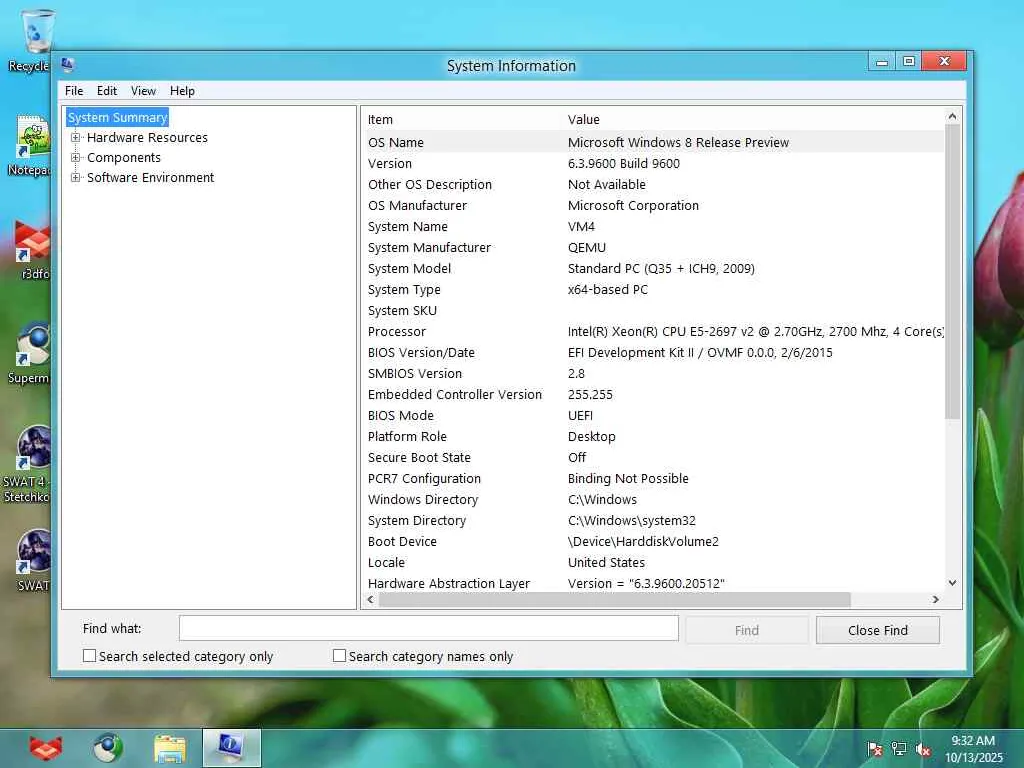Select System Summary in the tree
The height and width of the screenshot is (768, 1024).
pyautogui.click(x=118, y=118)
